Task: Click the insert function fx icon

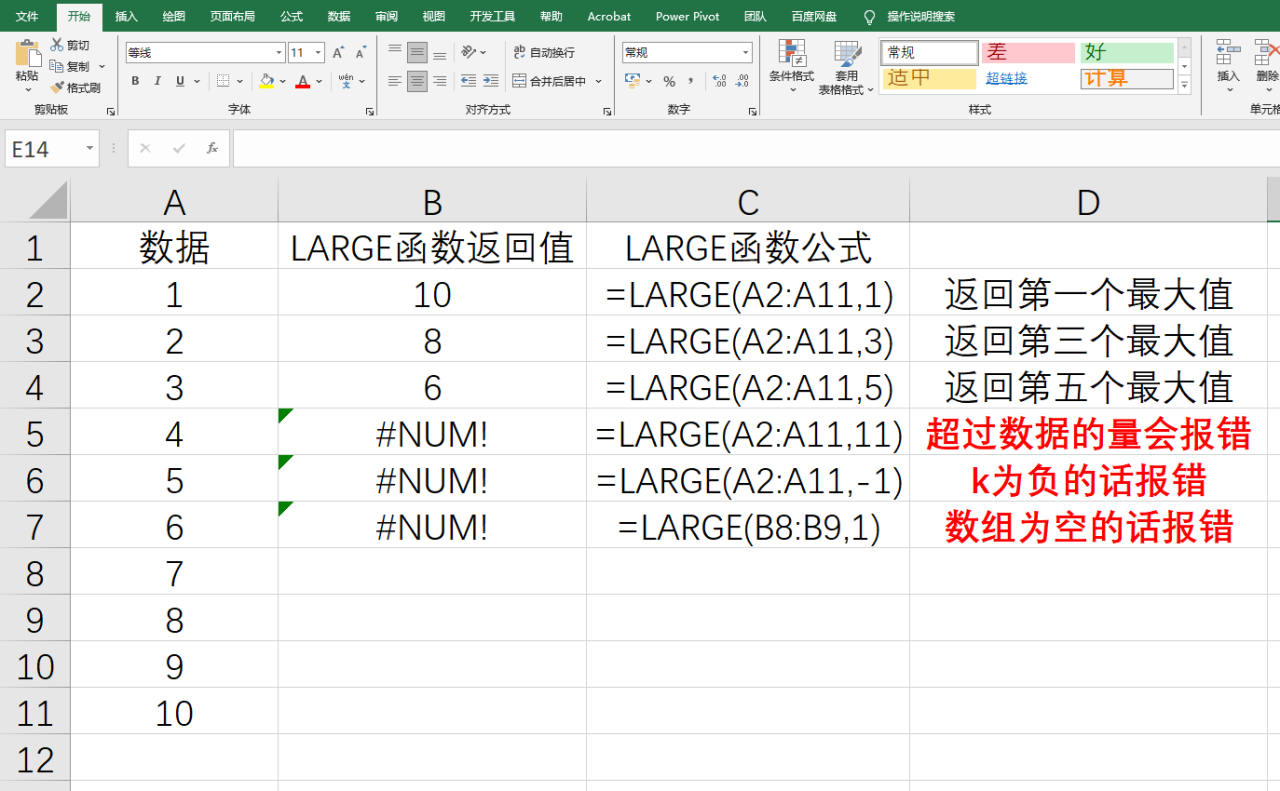Action: pos(212,148)
